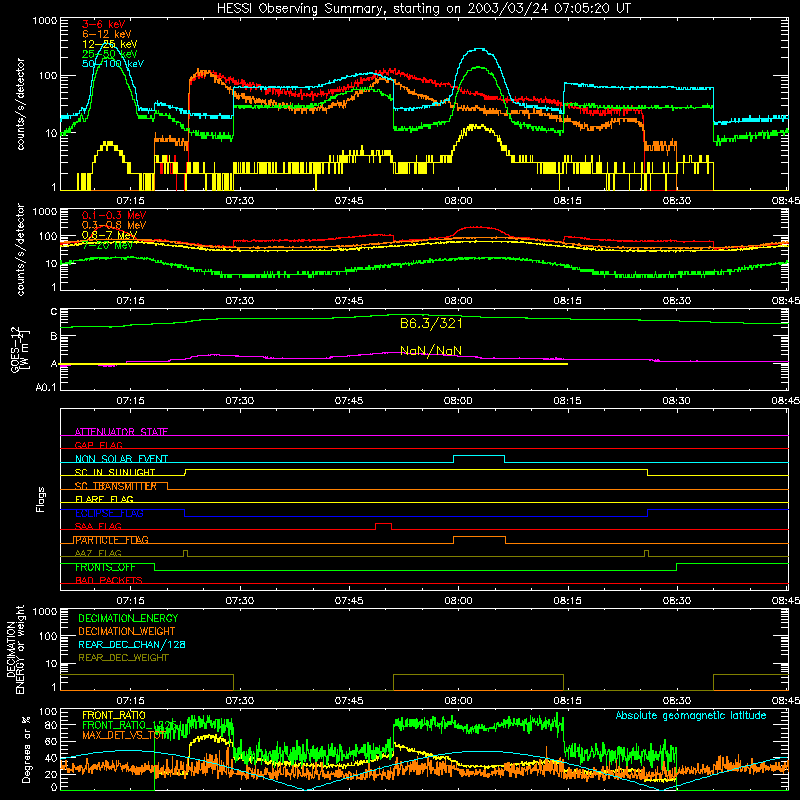Select the 'BAD_PACKETS' flag label
This screenshot has height=800, width=800.
[x=109, y=580]
